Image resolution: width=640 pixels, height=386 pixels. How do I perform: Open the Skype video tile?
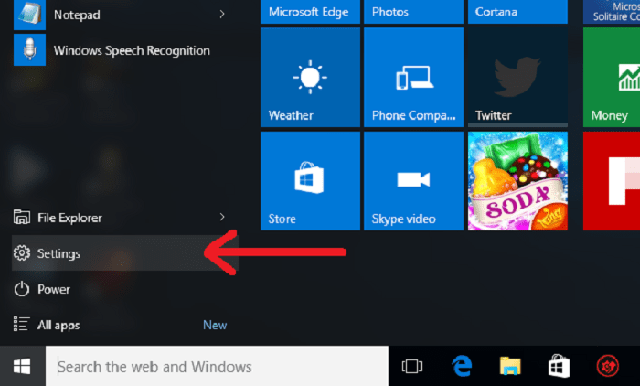tap(414, 181)
